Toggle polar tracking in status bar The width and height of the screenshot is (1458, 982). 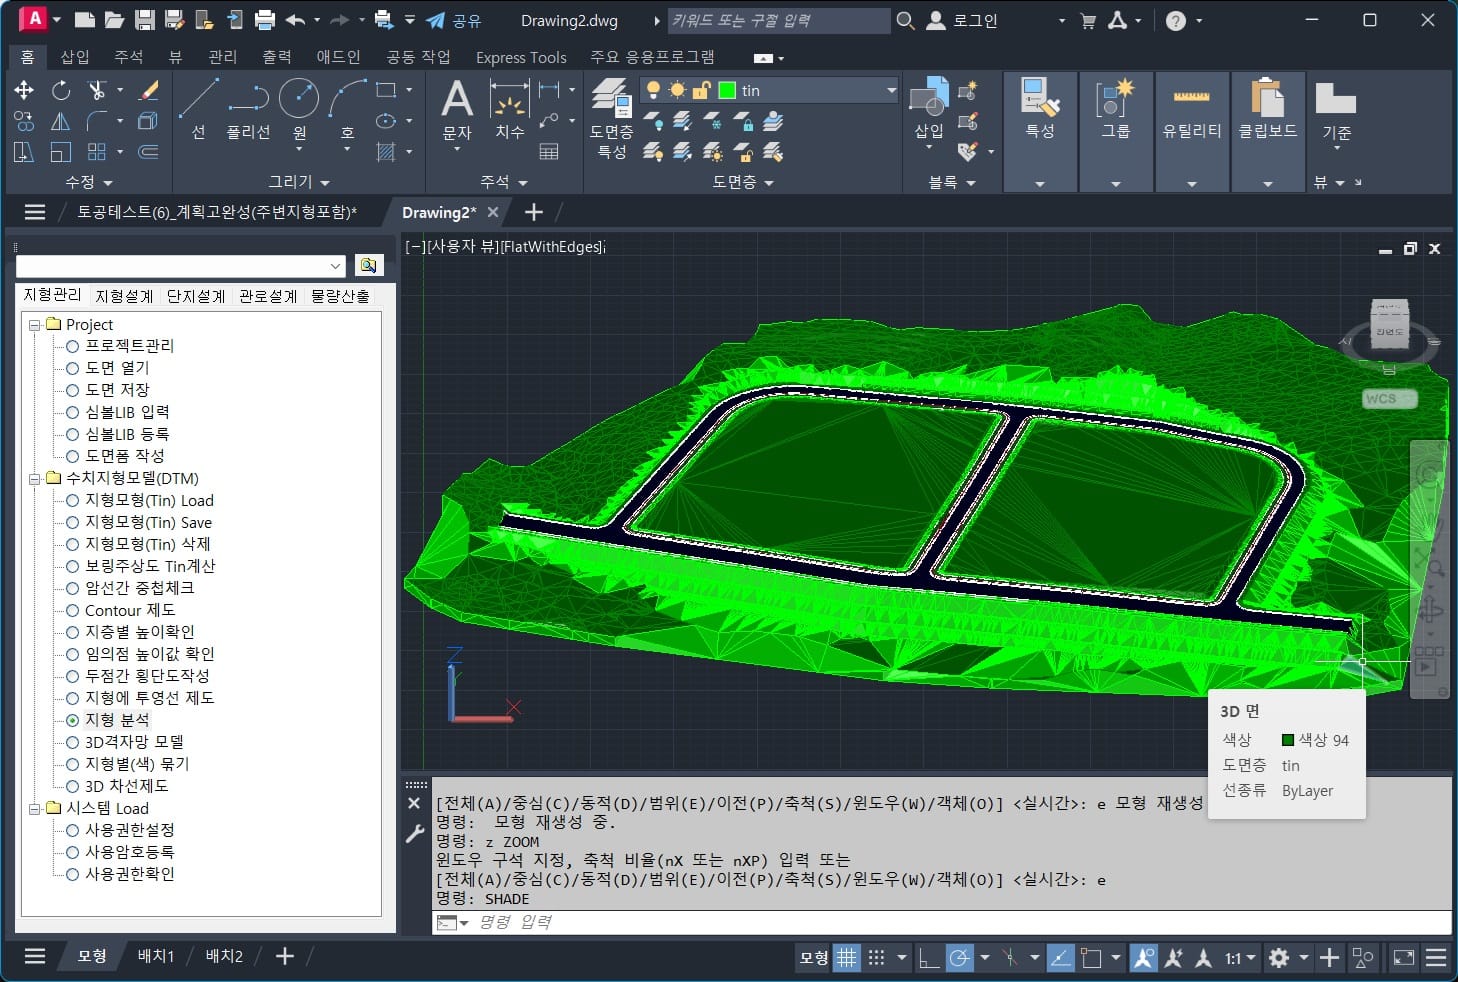(959, 957)
